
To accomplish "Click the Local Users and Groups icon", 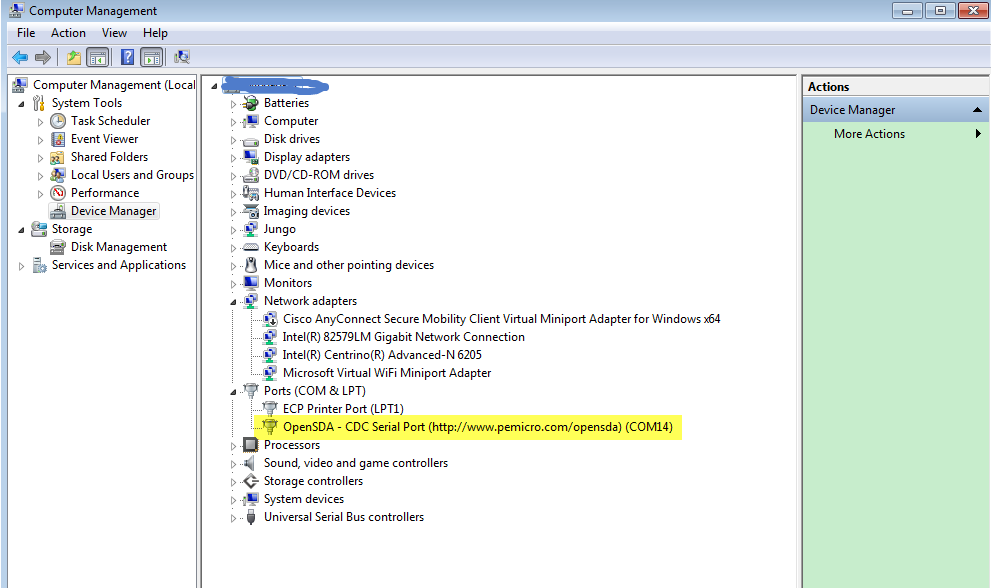I will coord(58,175).
